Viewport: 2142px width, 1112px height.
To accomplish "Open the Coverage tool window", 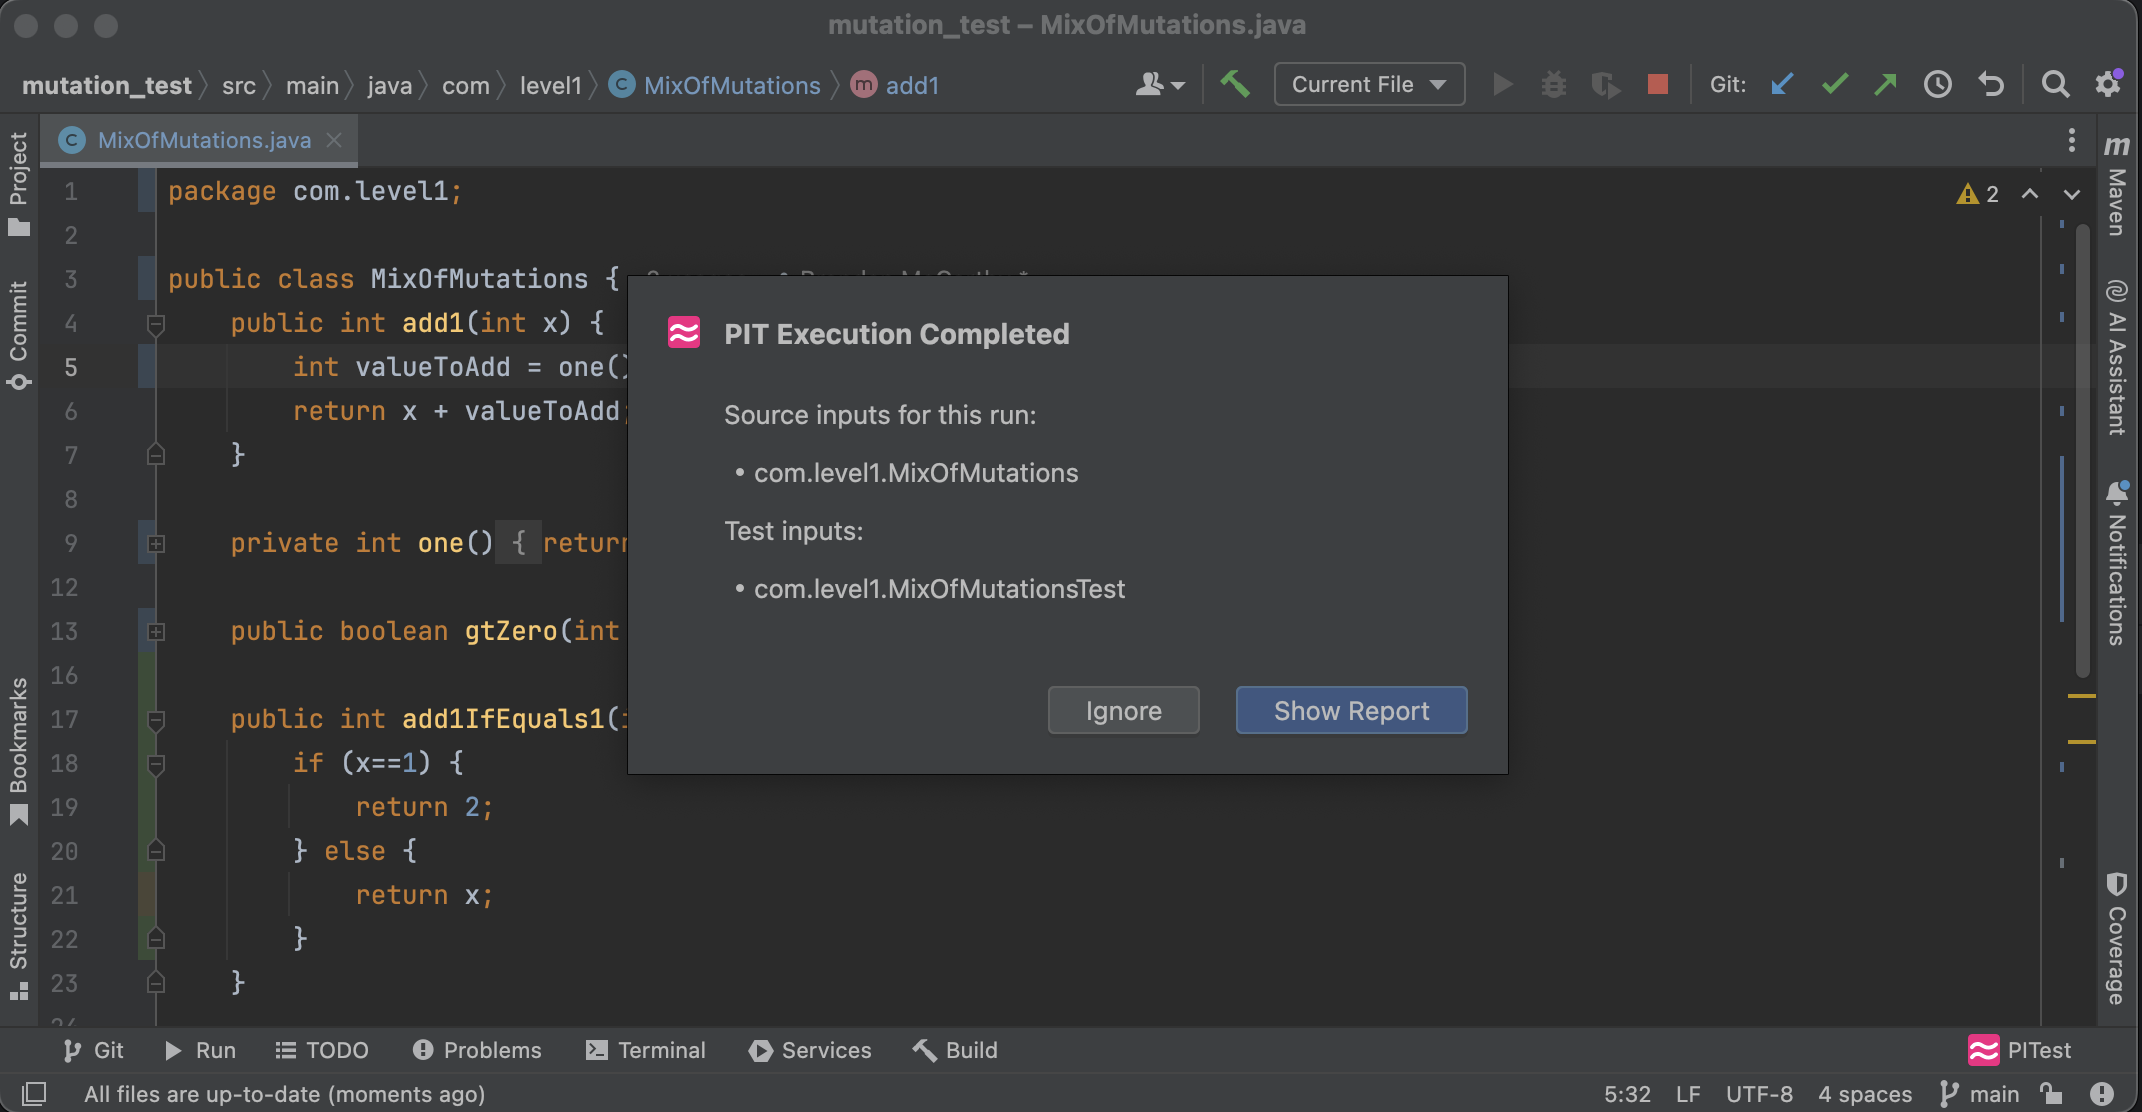I will [x=2117, y=938].
